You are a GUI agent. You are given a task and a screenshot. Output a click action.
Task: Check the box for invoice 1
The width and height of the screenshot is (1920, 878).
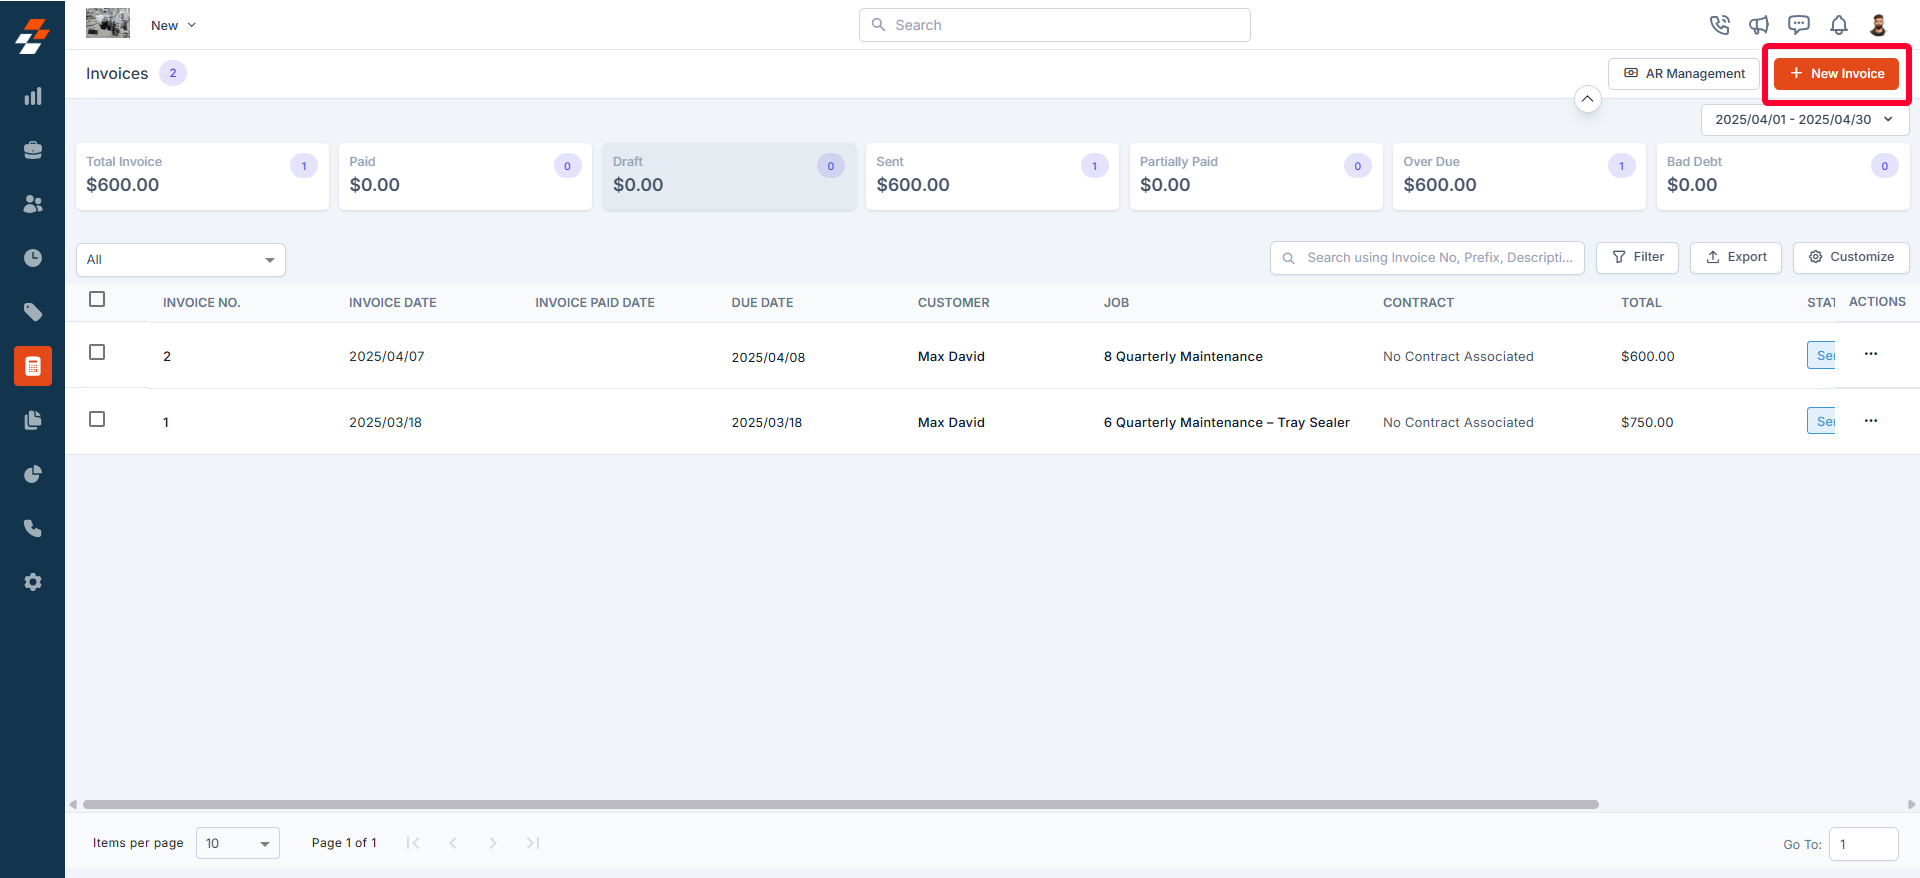pos(97,419)
